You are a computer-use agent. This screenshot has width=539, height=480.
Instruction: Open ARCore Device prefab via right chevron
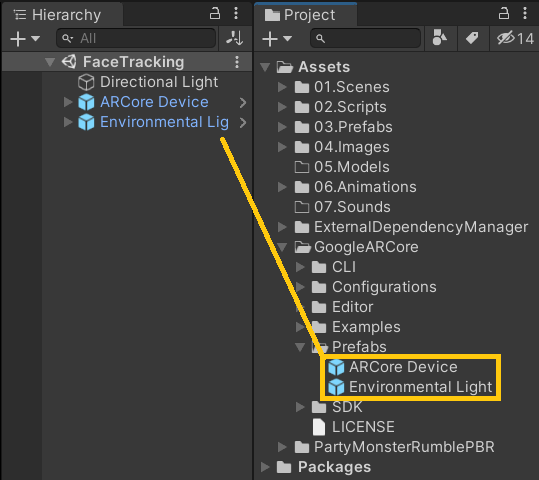[243, 102]
